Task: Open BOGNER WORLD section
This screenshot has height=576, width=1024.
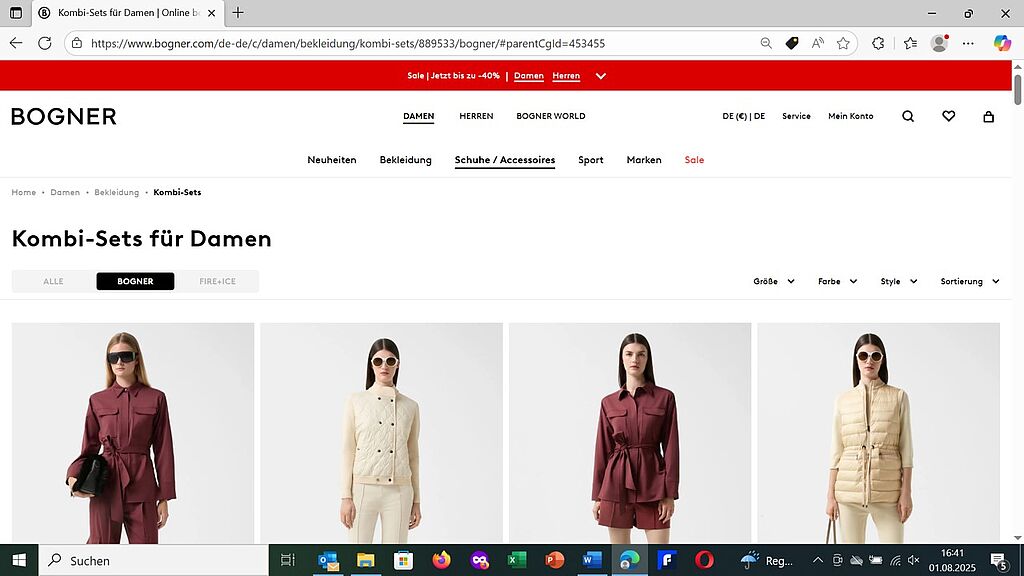Action: (551, 116)
